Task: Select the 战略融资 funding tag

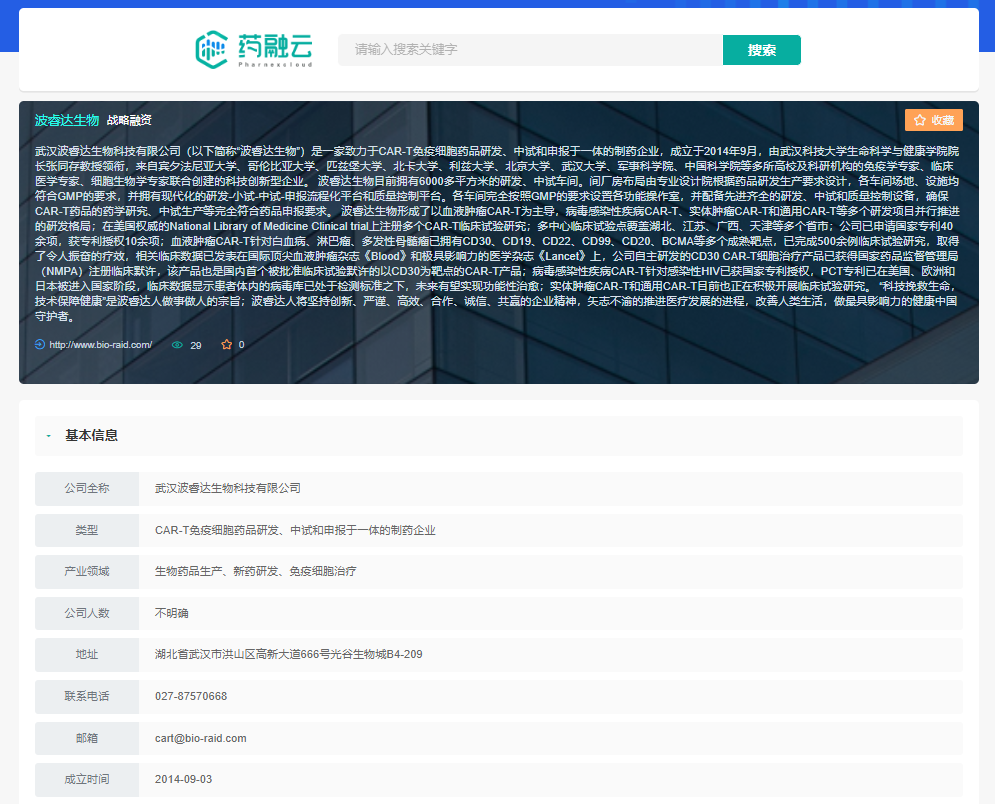Action: 129,120
